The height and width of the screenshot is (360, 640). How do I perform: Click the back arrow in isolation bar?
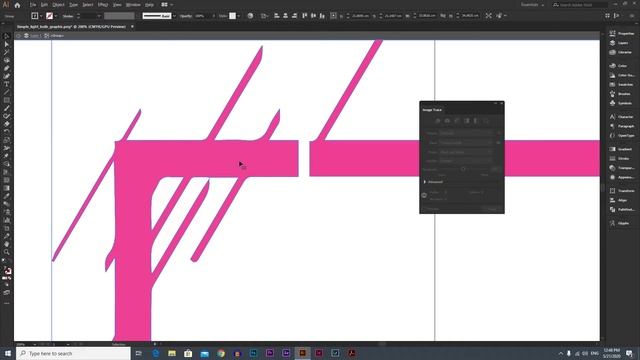tap(18, 36)
